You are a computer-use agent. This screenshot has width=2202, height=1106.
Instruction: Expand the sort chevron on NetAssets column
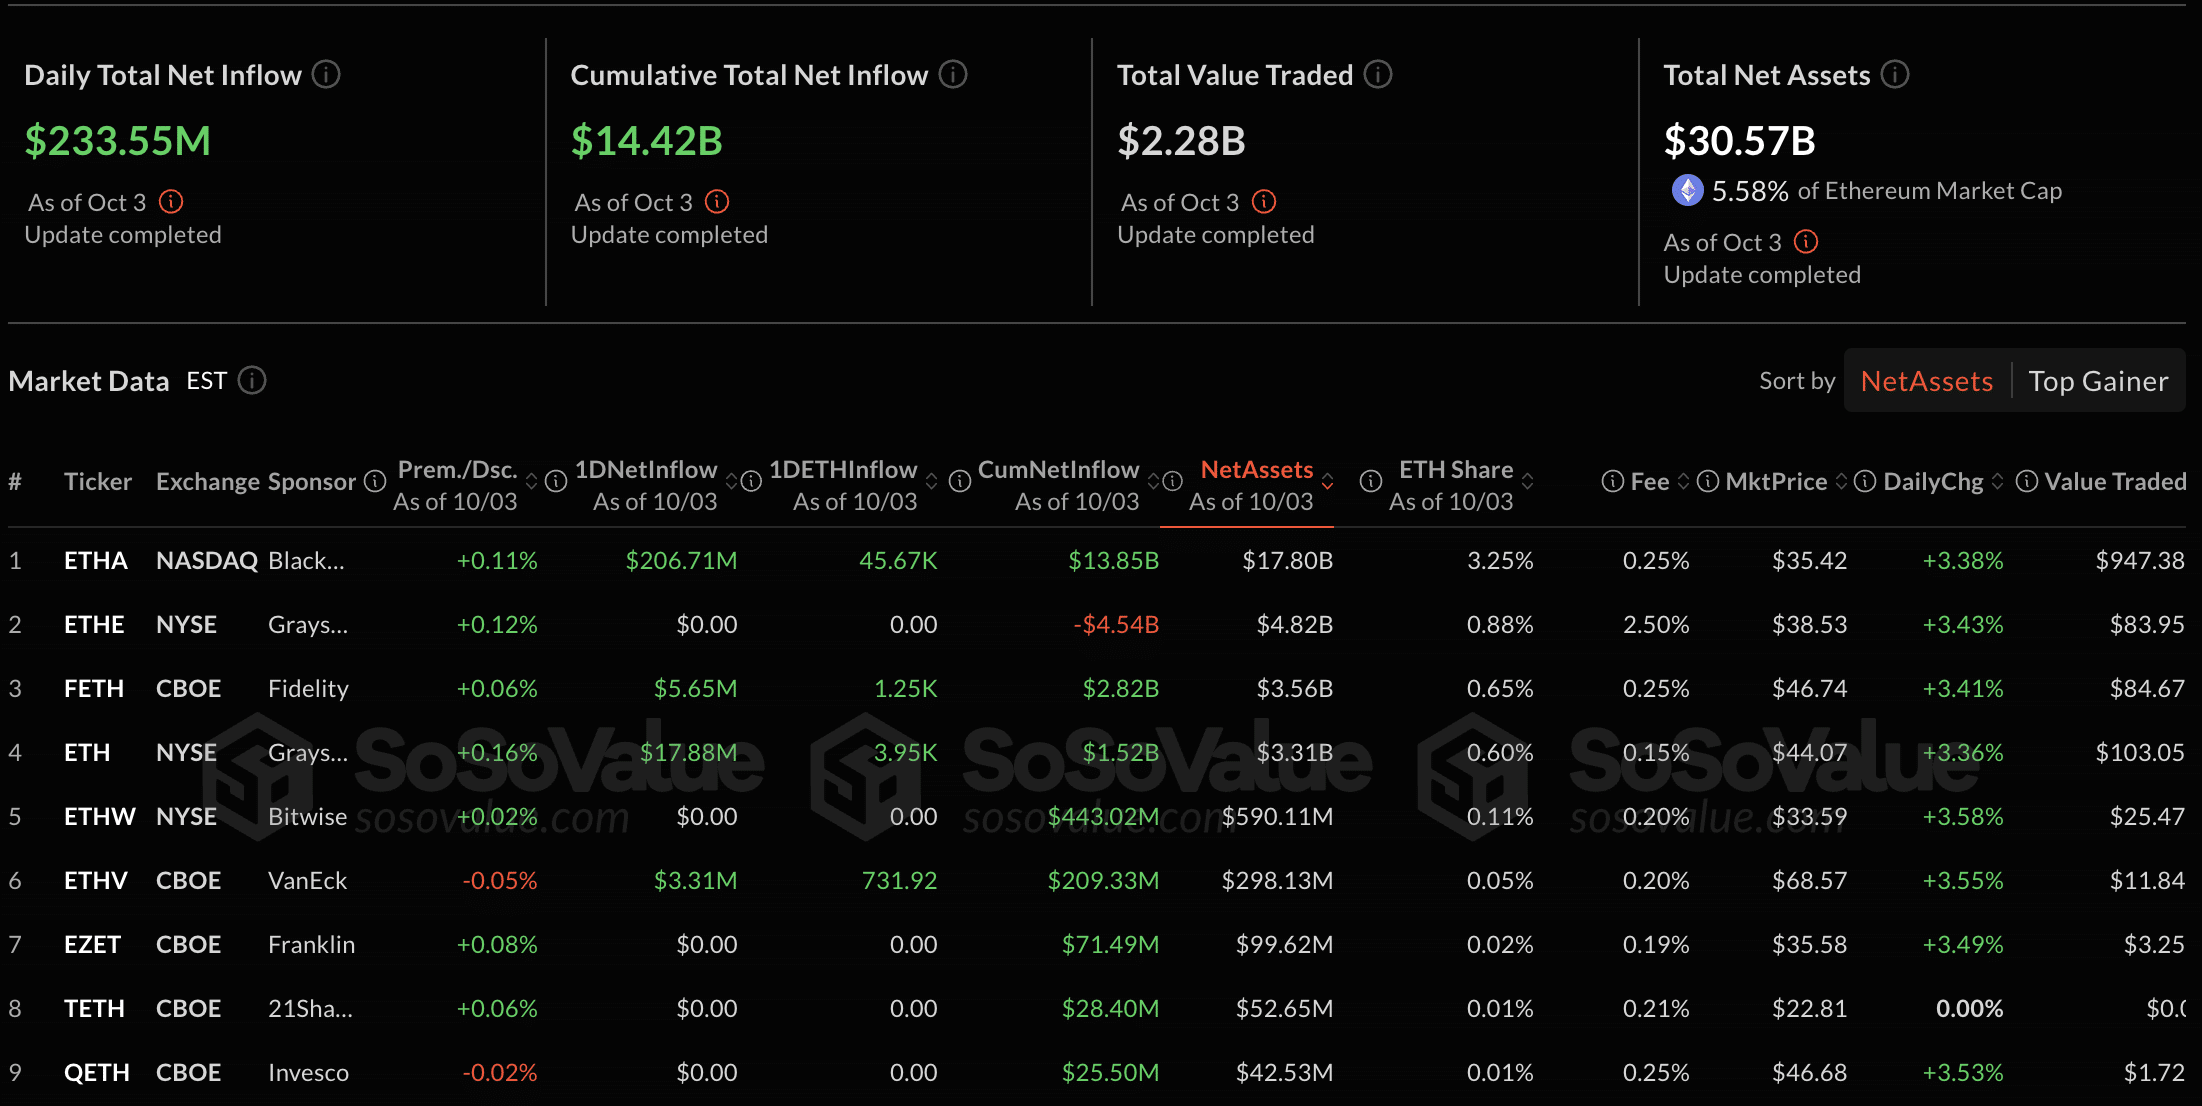[x=1328, y=481]
